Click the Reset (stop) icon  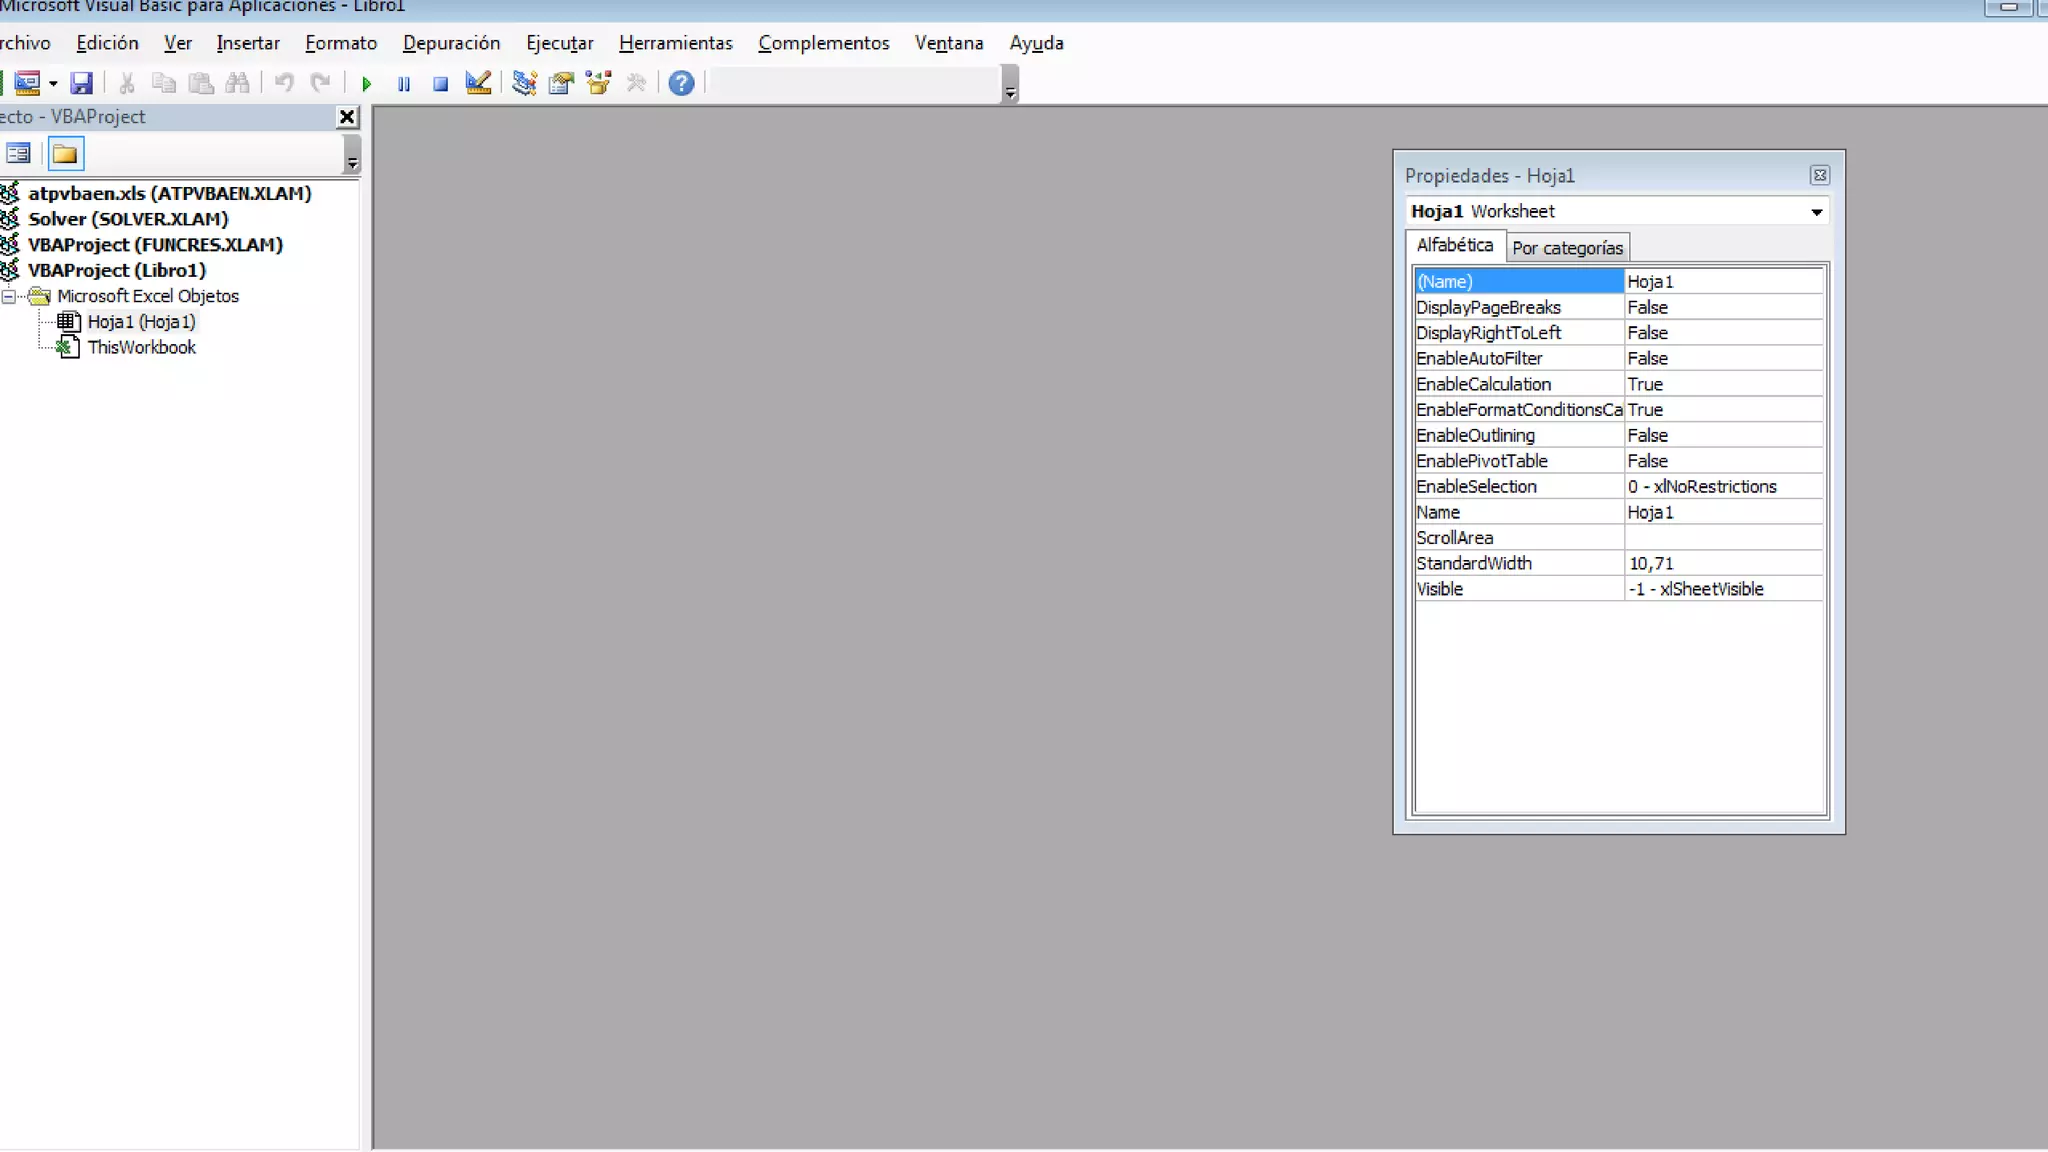coord(440,84)
